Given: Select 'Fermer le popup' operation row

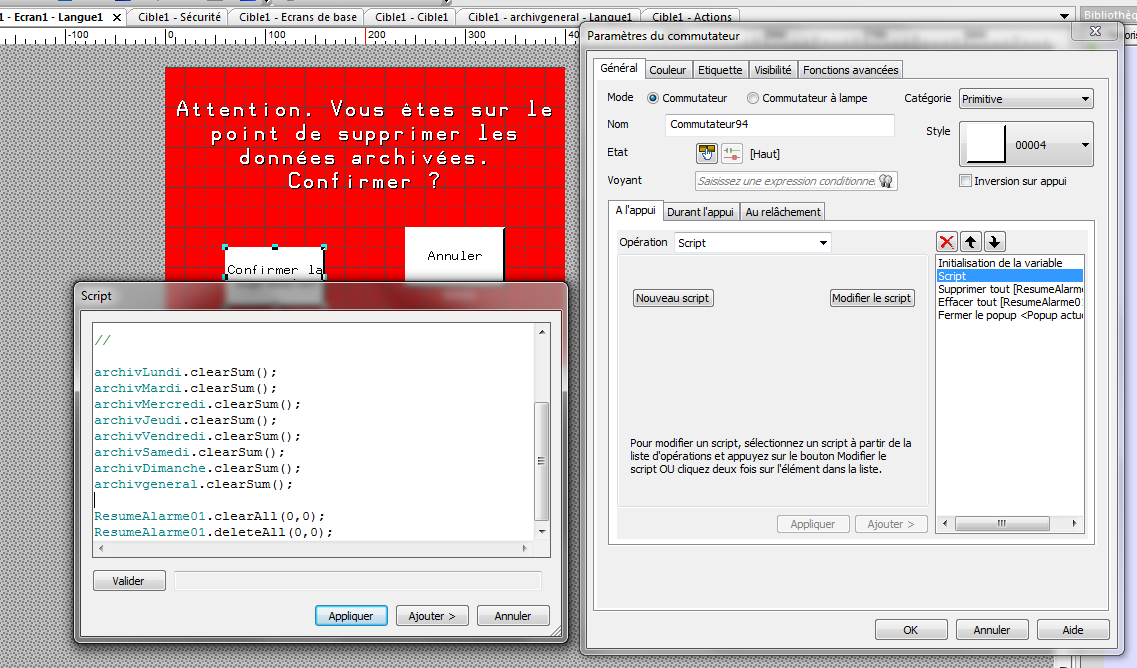Looking at the screenshot, I should 1010,316.
